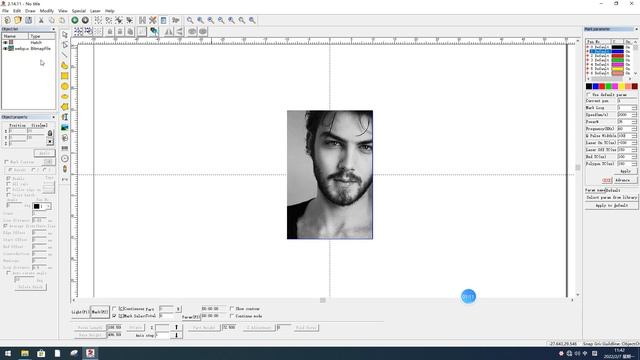Toggle the Continue mode checkbox
The width and height of the screenshot is (640, 360).
click(x=232, y=316)
